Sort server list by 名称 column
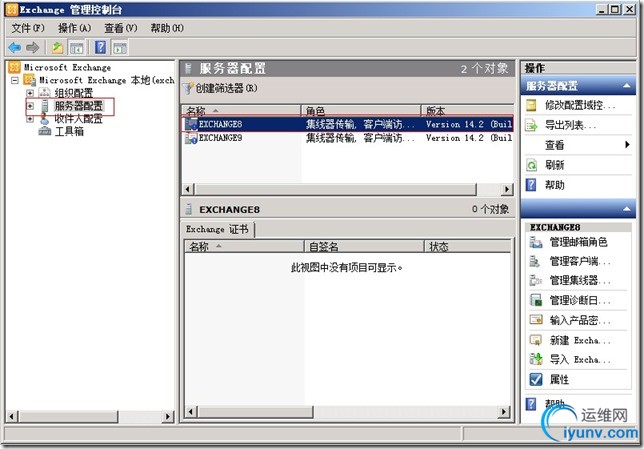This screenshot has width=644, height=449. coord(242,111)
